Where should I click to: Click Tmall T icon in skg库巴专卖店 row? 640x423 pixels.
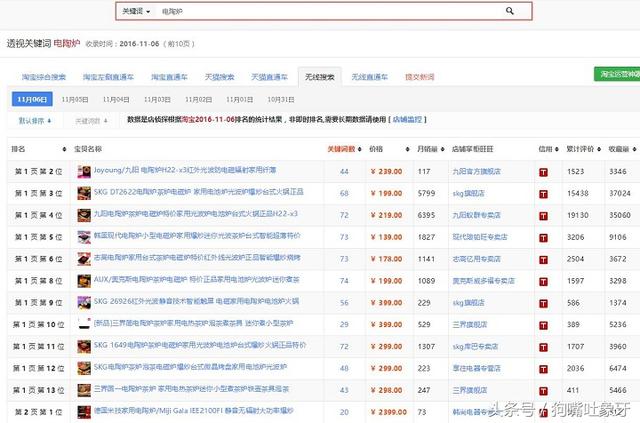click(x=543, y=347)
